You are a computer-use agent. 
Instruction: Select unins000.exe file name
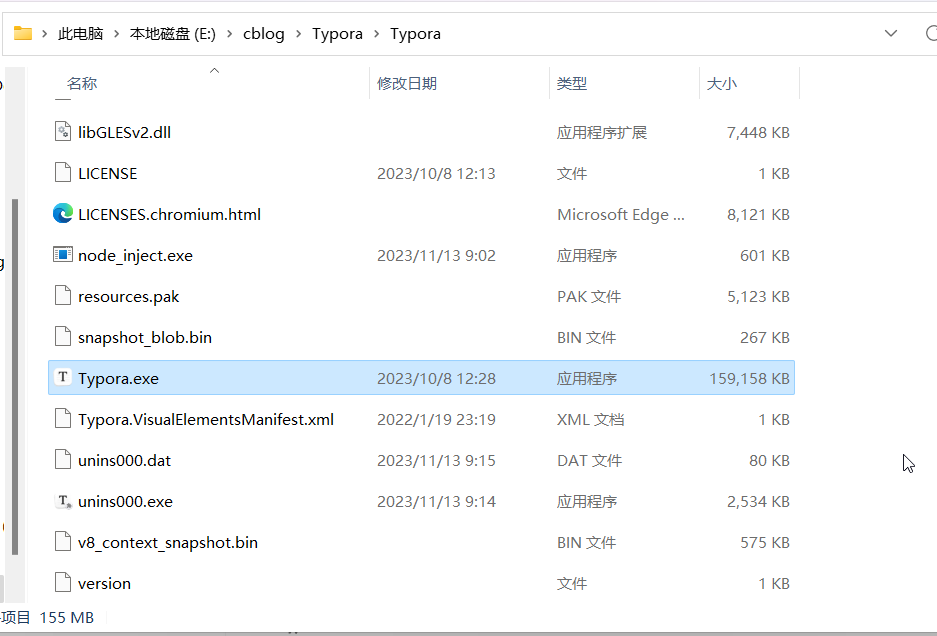coord(125,501)
